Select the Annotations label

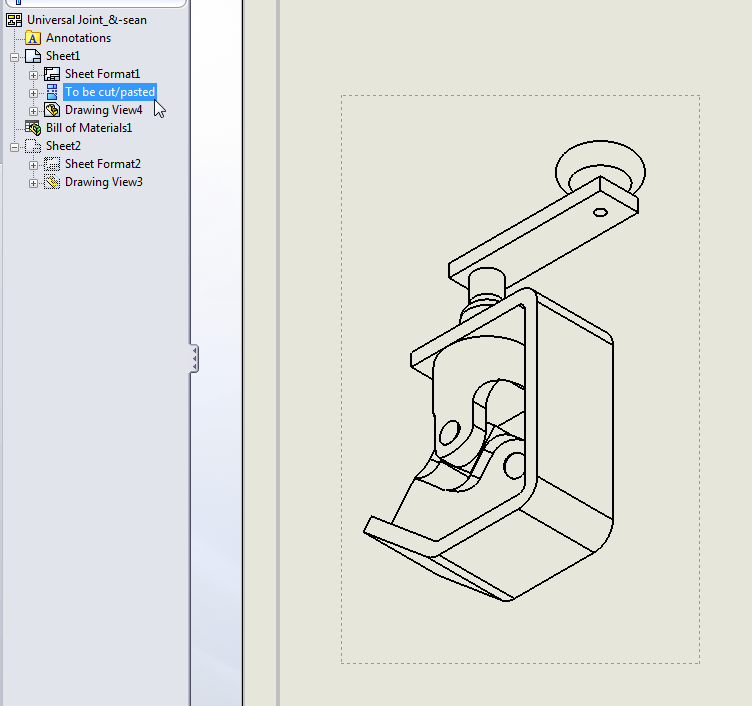pos(78,38)
